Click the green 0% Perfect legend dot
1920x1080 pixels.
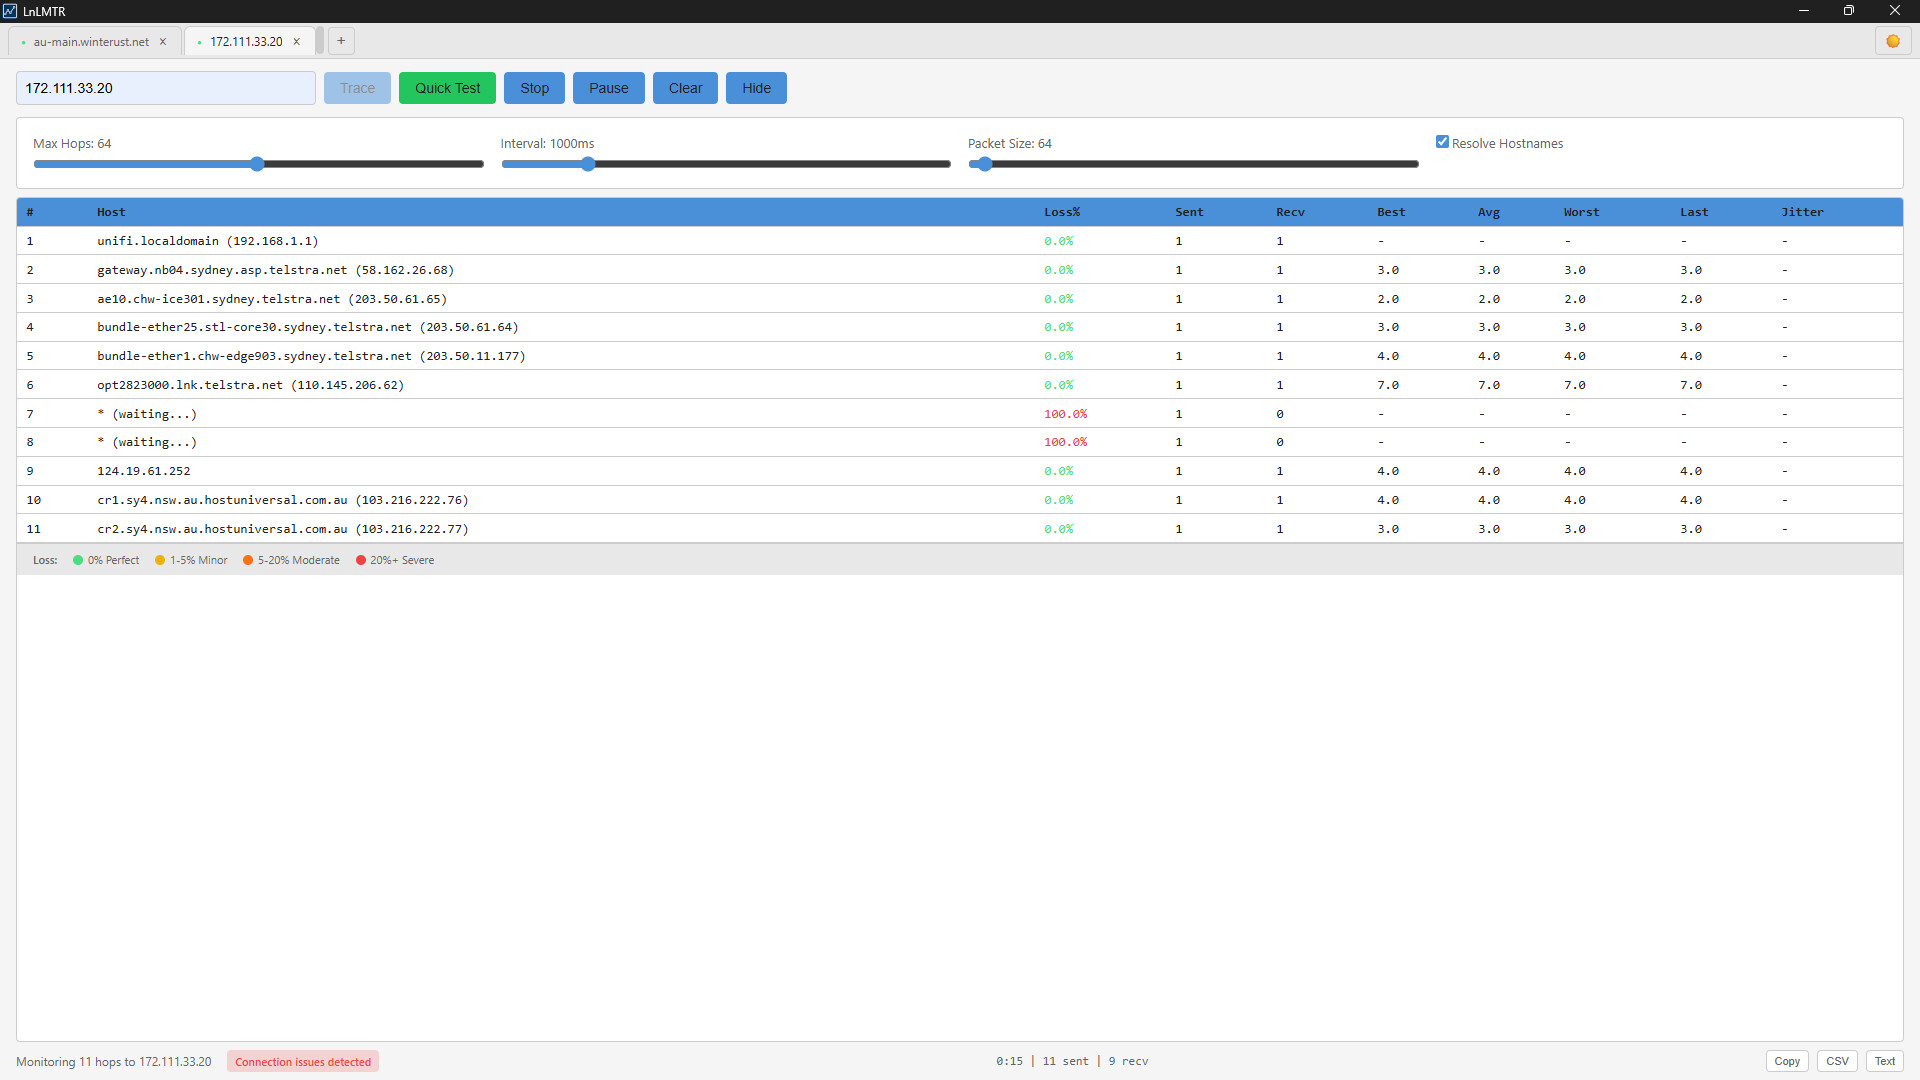tap(79, 560)
